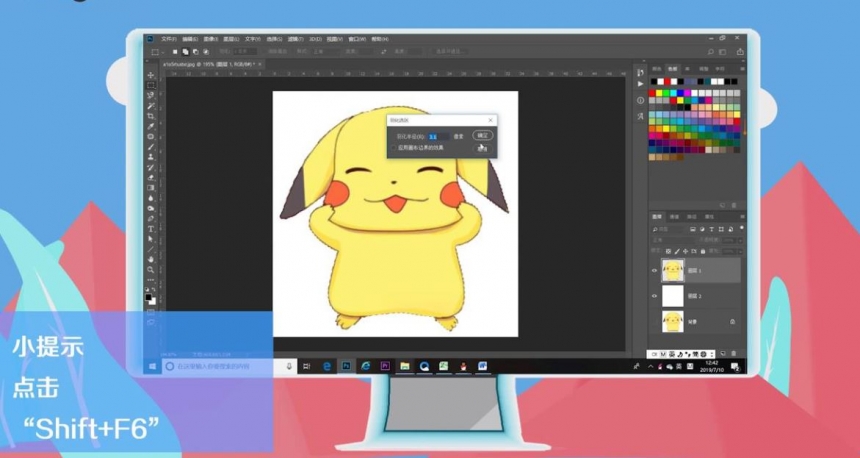Screen dimensions: 860x458
Task: Click the foreground color swatch in toolbox
Action: (x=149, y=297)
